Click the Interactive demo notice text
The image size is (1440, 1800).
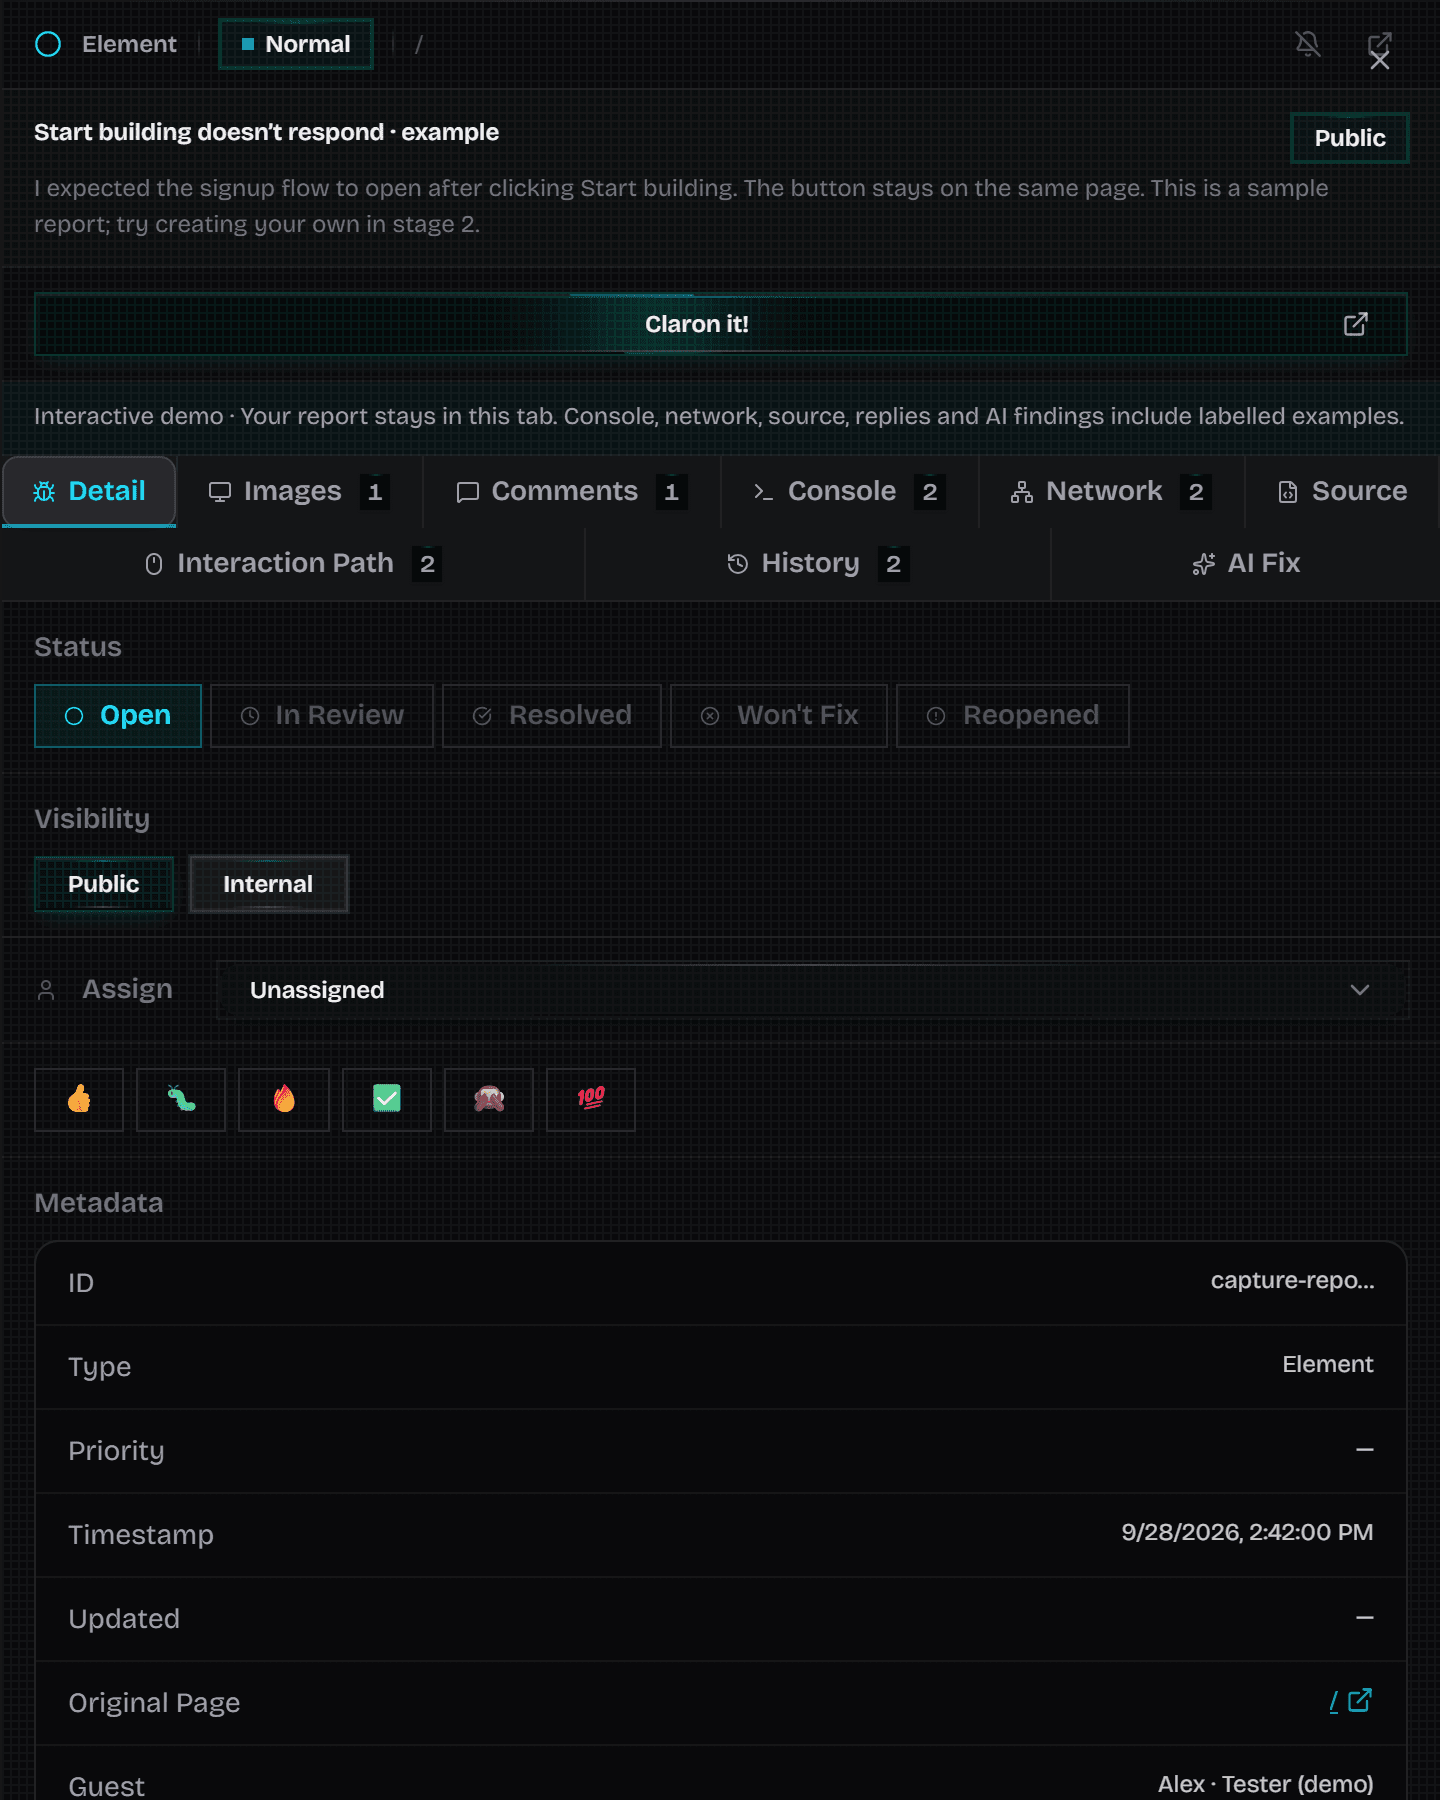tap(719, 416)
